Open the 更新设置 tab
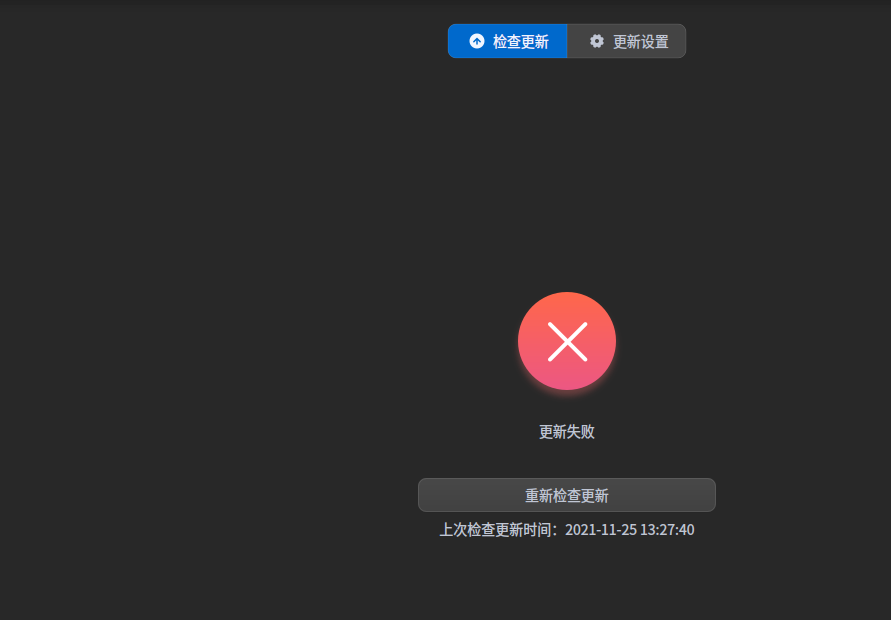The image size is (891, 620). (x=626, y=41)
